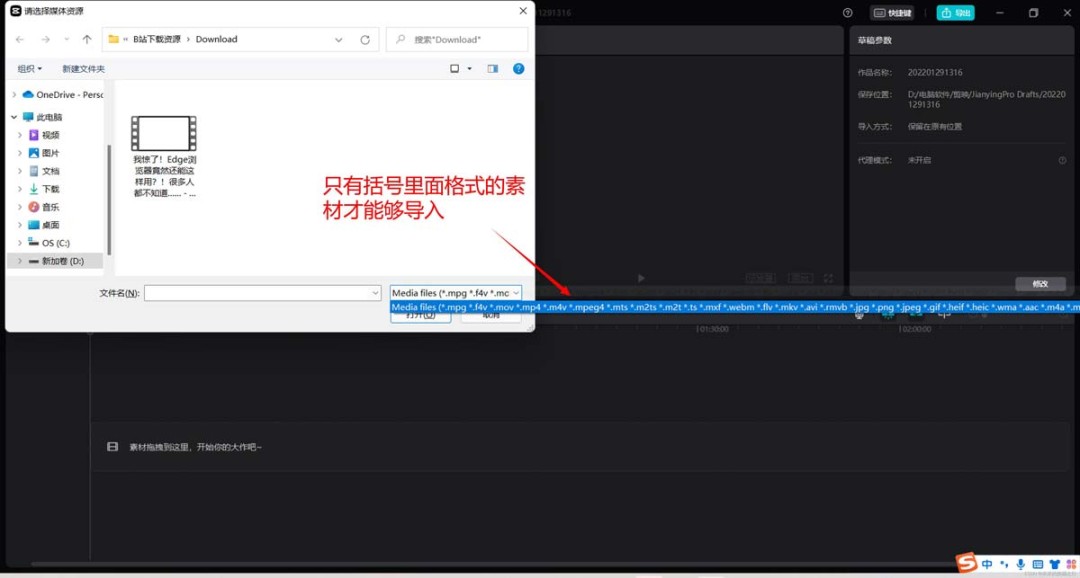Switch Sogou input from 中 to English
Screen dimensions: 1080x578
pyautogui.click(x=987, y=564)
